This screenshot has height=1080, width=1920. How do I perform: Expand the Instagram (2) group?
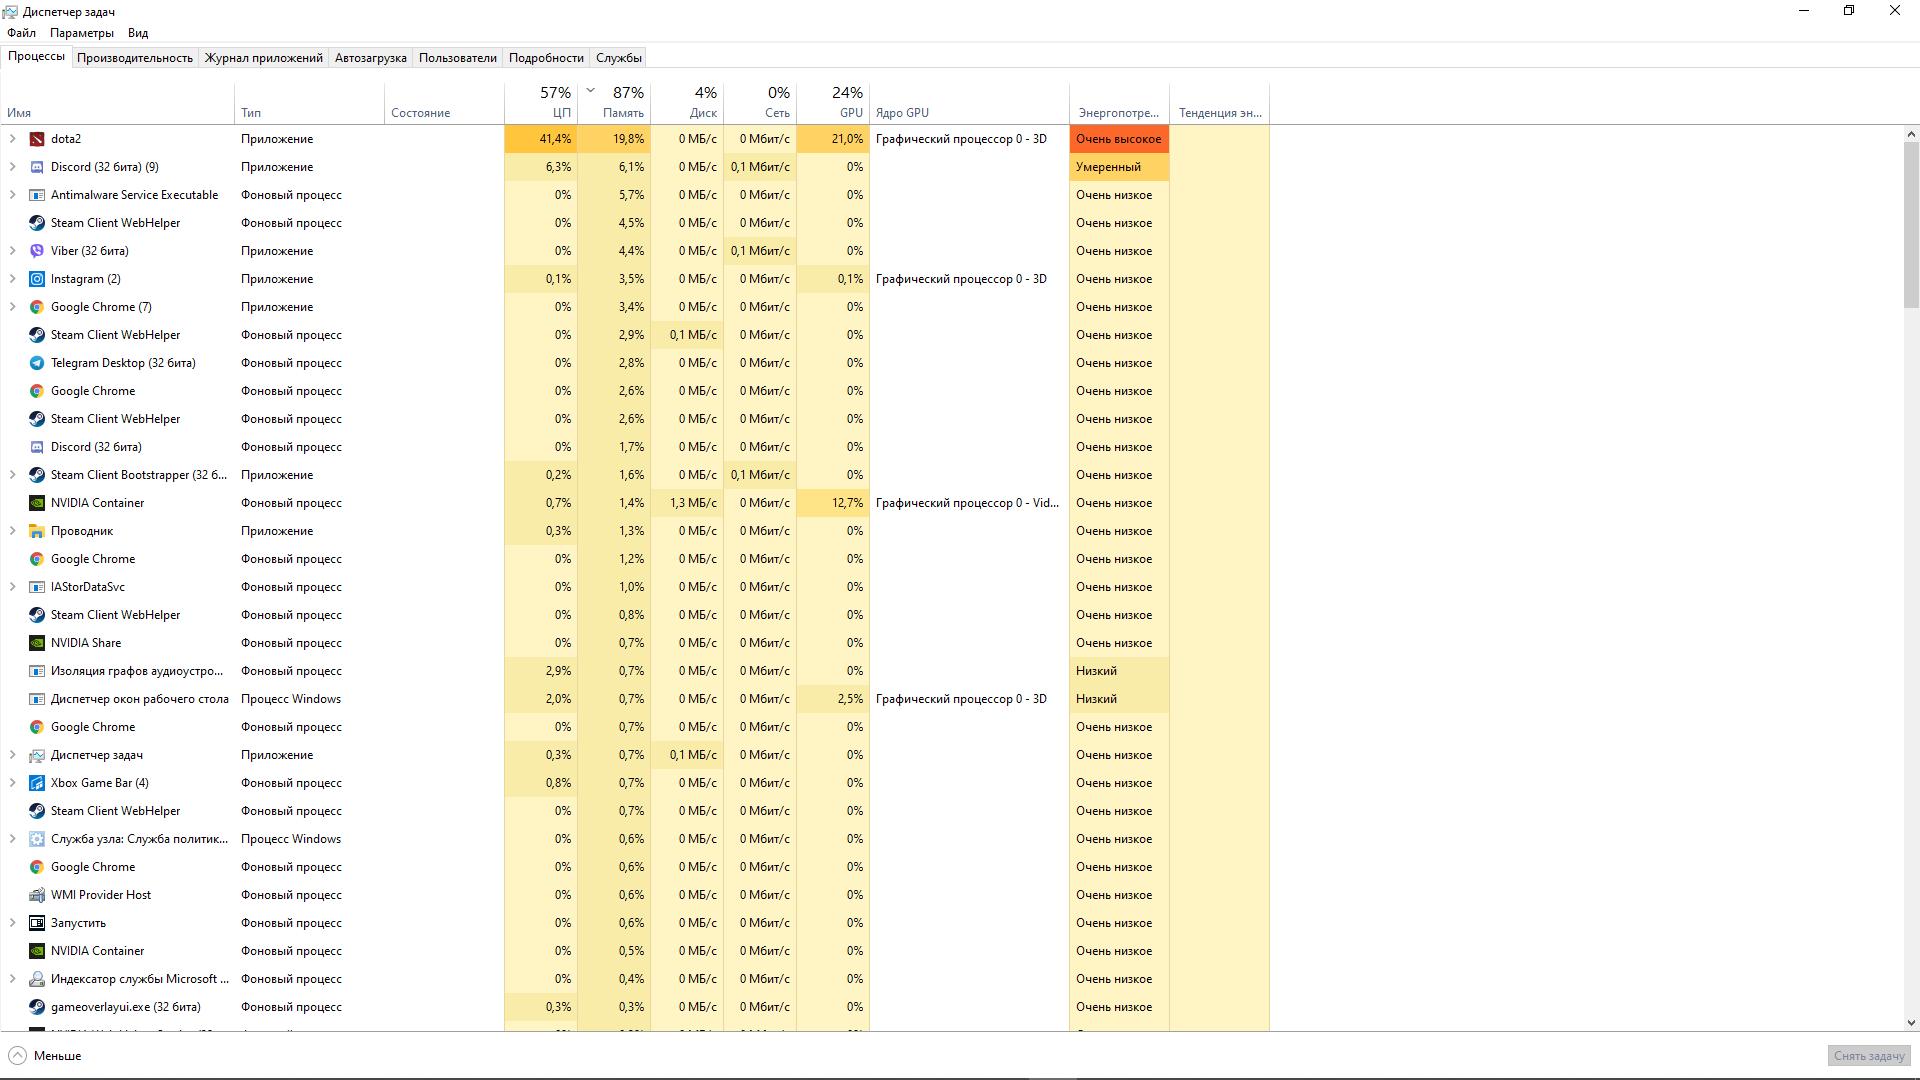(x=12, y=279)
